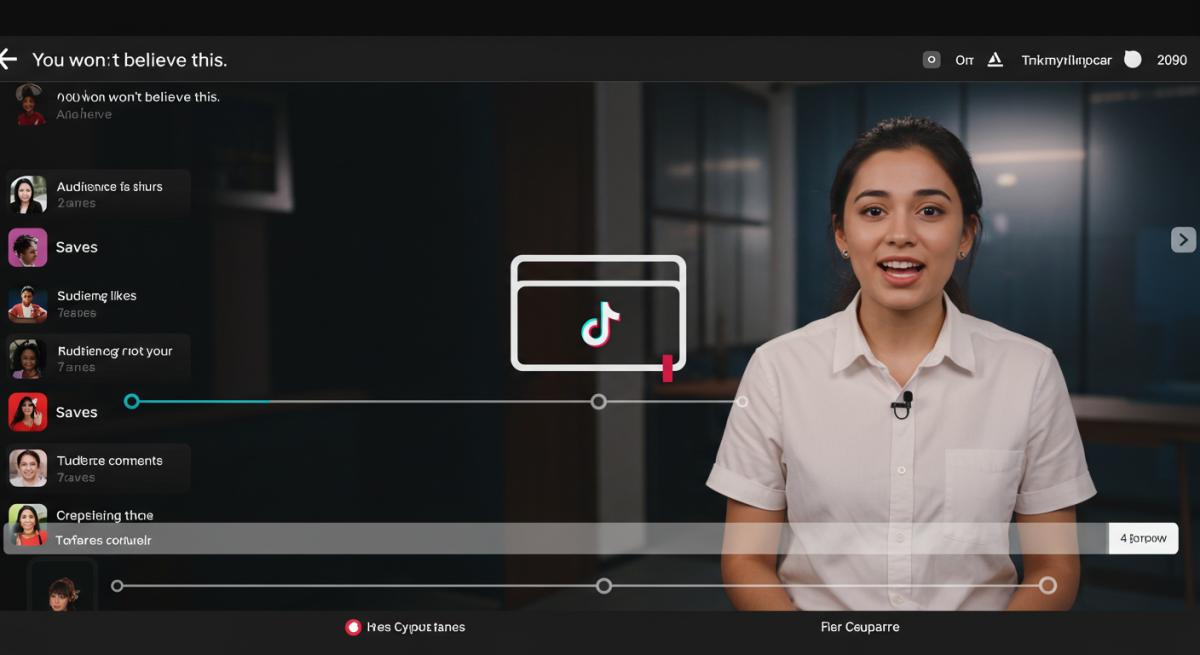Screen dimensions: 1200x655
Task: Click the pink avatar beside first 'Saves'
Action: pyautogui.click(x=28, y=248)
